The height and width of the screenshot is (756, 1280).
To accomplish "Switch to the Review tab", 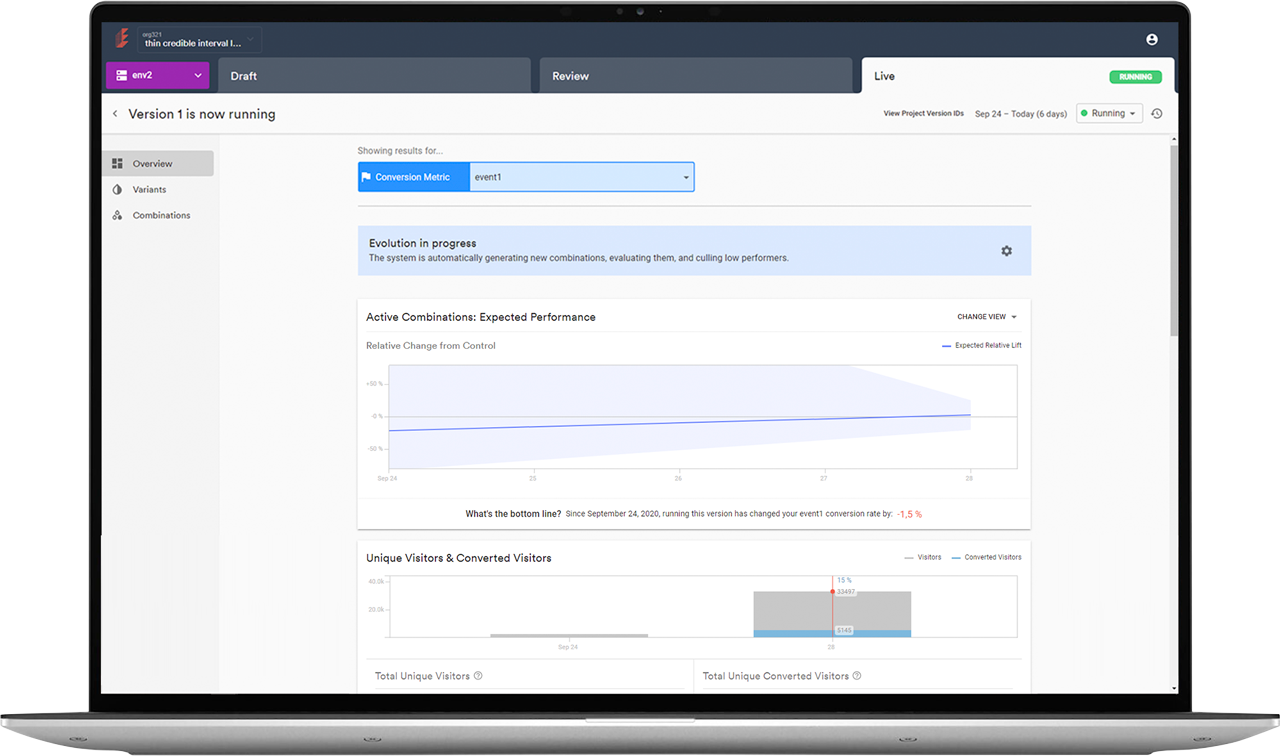I will coord(697,76).
